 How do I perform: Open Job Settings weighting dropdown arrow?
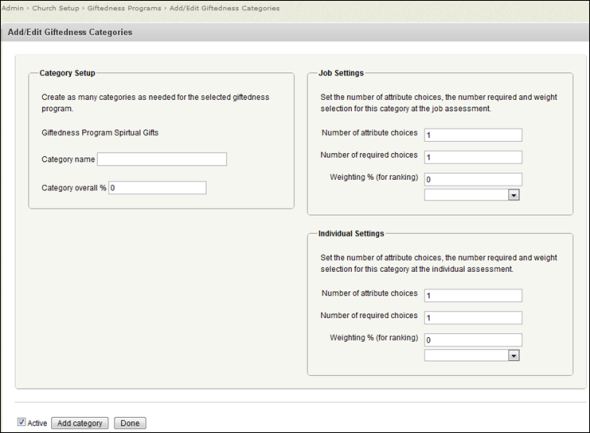click(514, 195)
